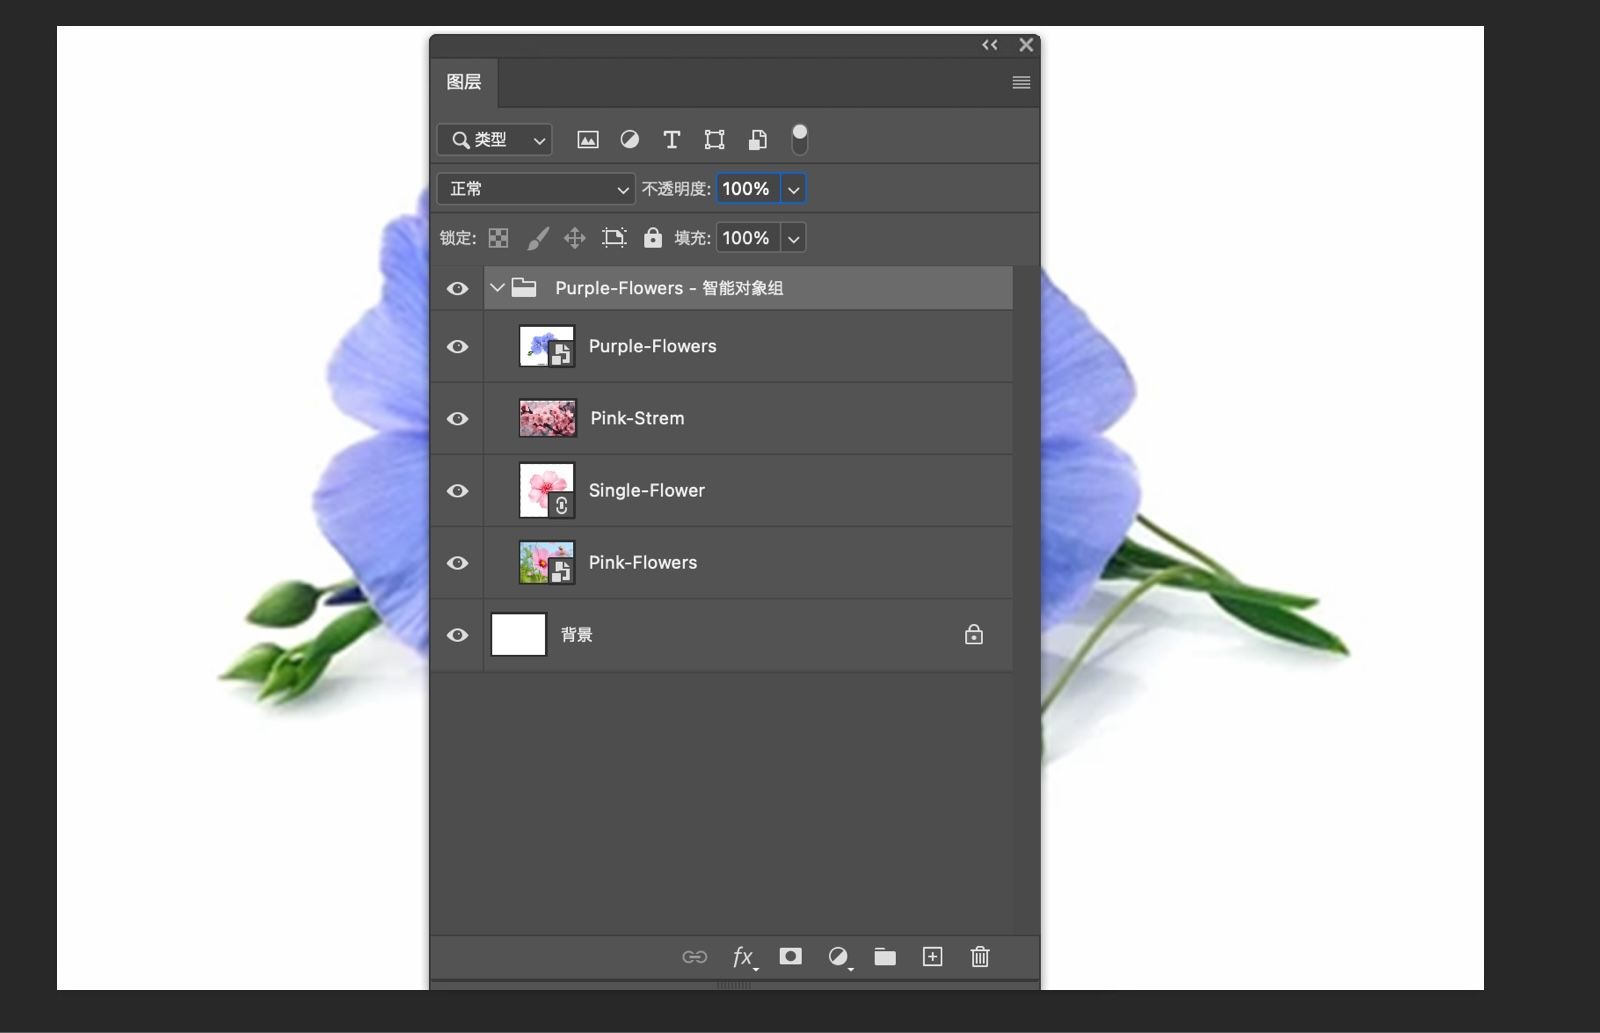
Task: Create a new layer plus icon
Action: [932, 957]
